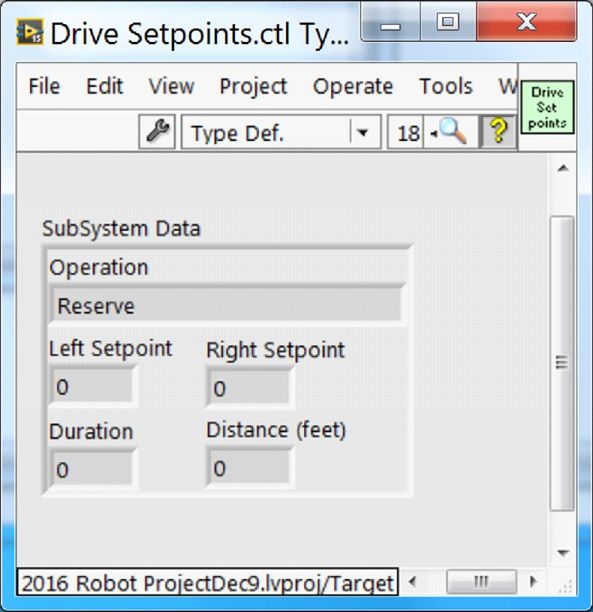Click the wrench apply changes icon
593x612 pixels.
click(x=157, y=132)
